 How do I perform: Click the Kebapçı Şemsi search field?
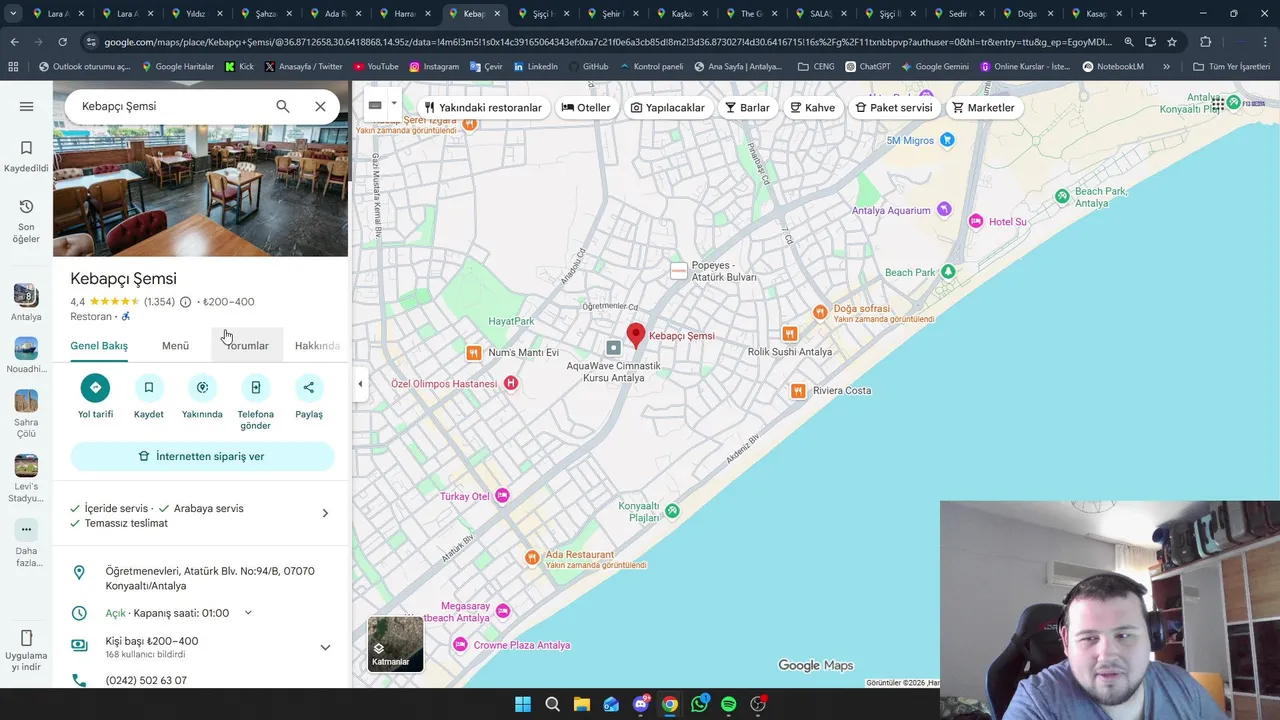coord(170,106)
